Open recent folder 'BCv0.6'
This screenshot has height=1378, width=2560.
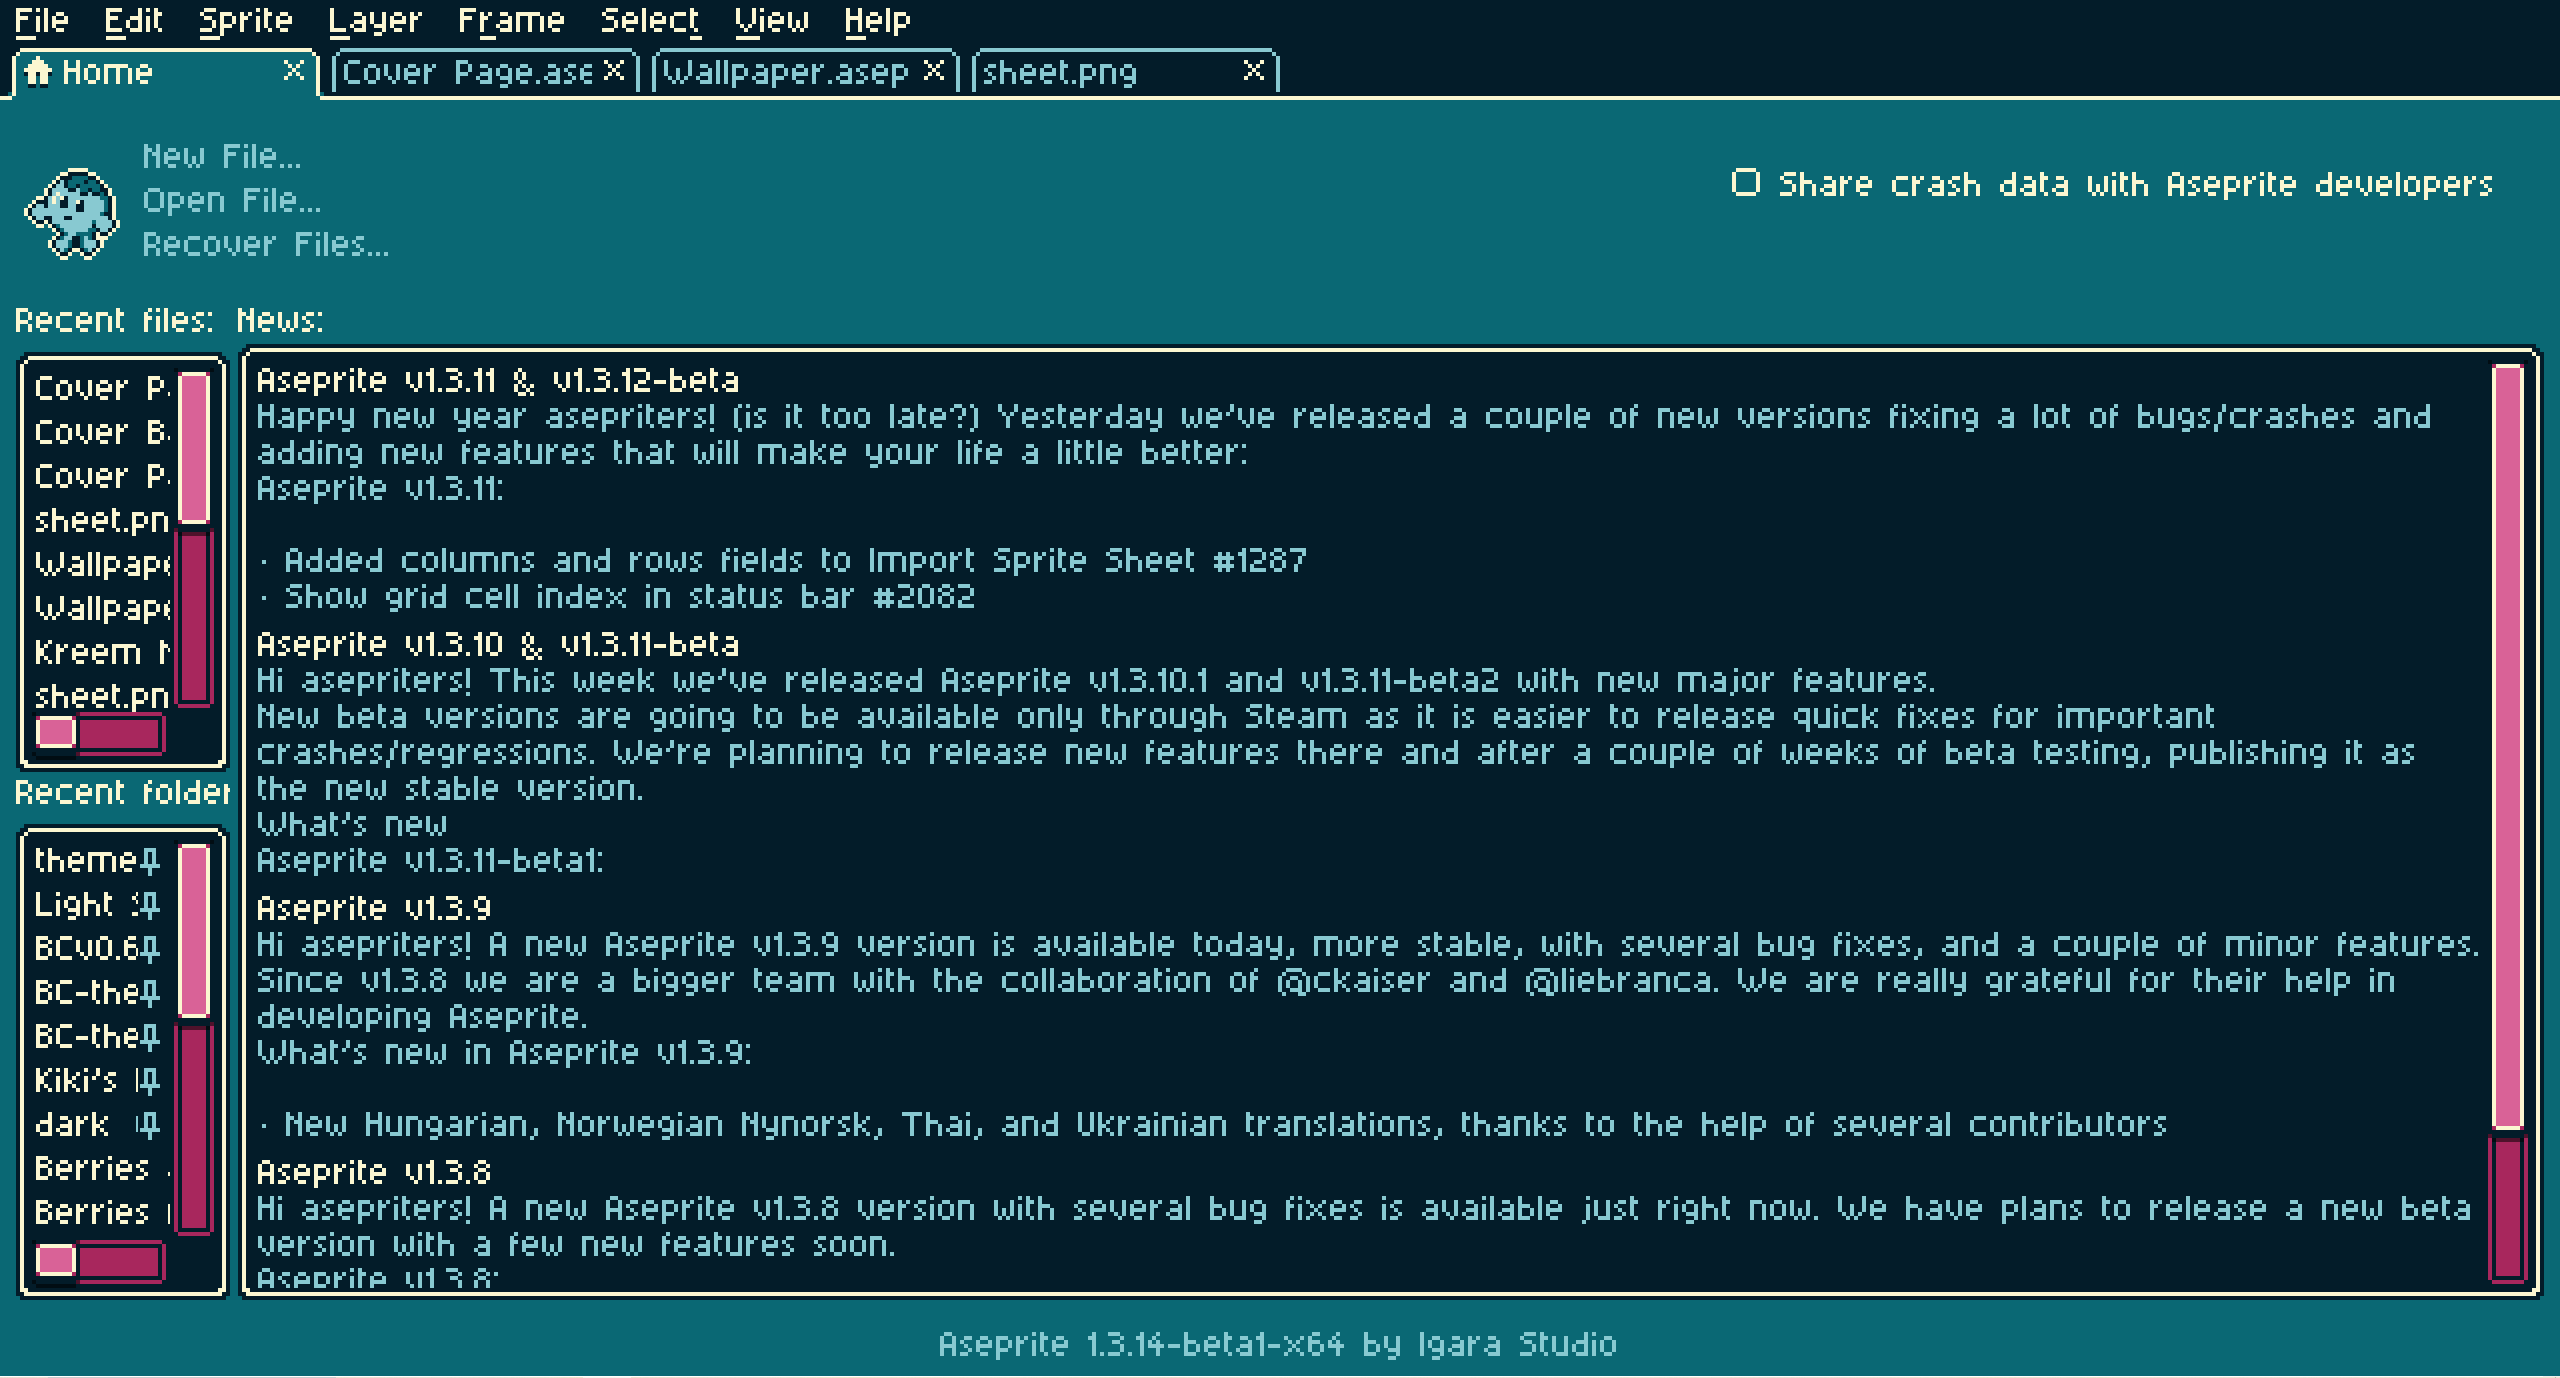pyautogui.click(x=86, y=949)
